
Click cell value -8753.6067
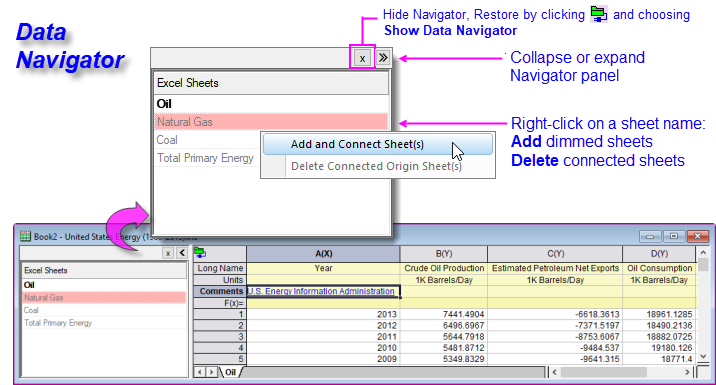pos(555,337)
